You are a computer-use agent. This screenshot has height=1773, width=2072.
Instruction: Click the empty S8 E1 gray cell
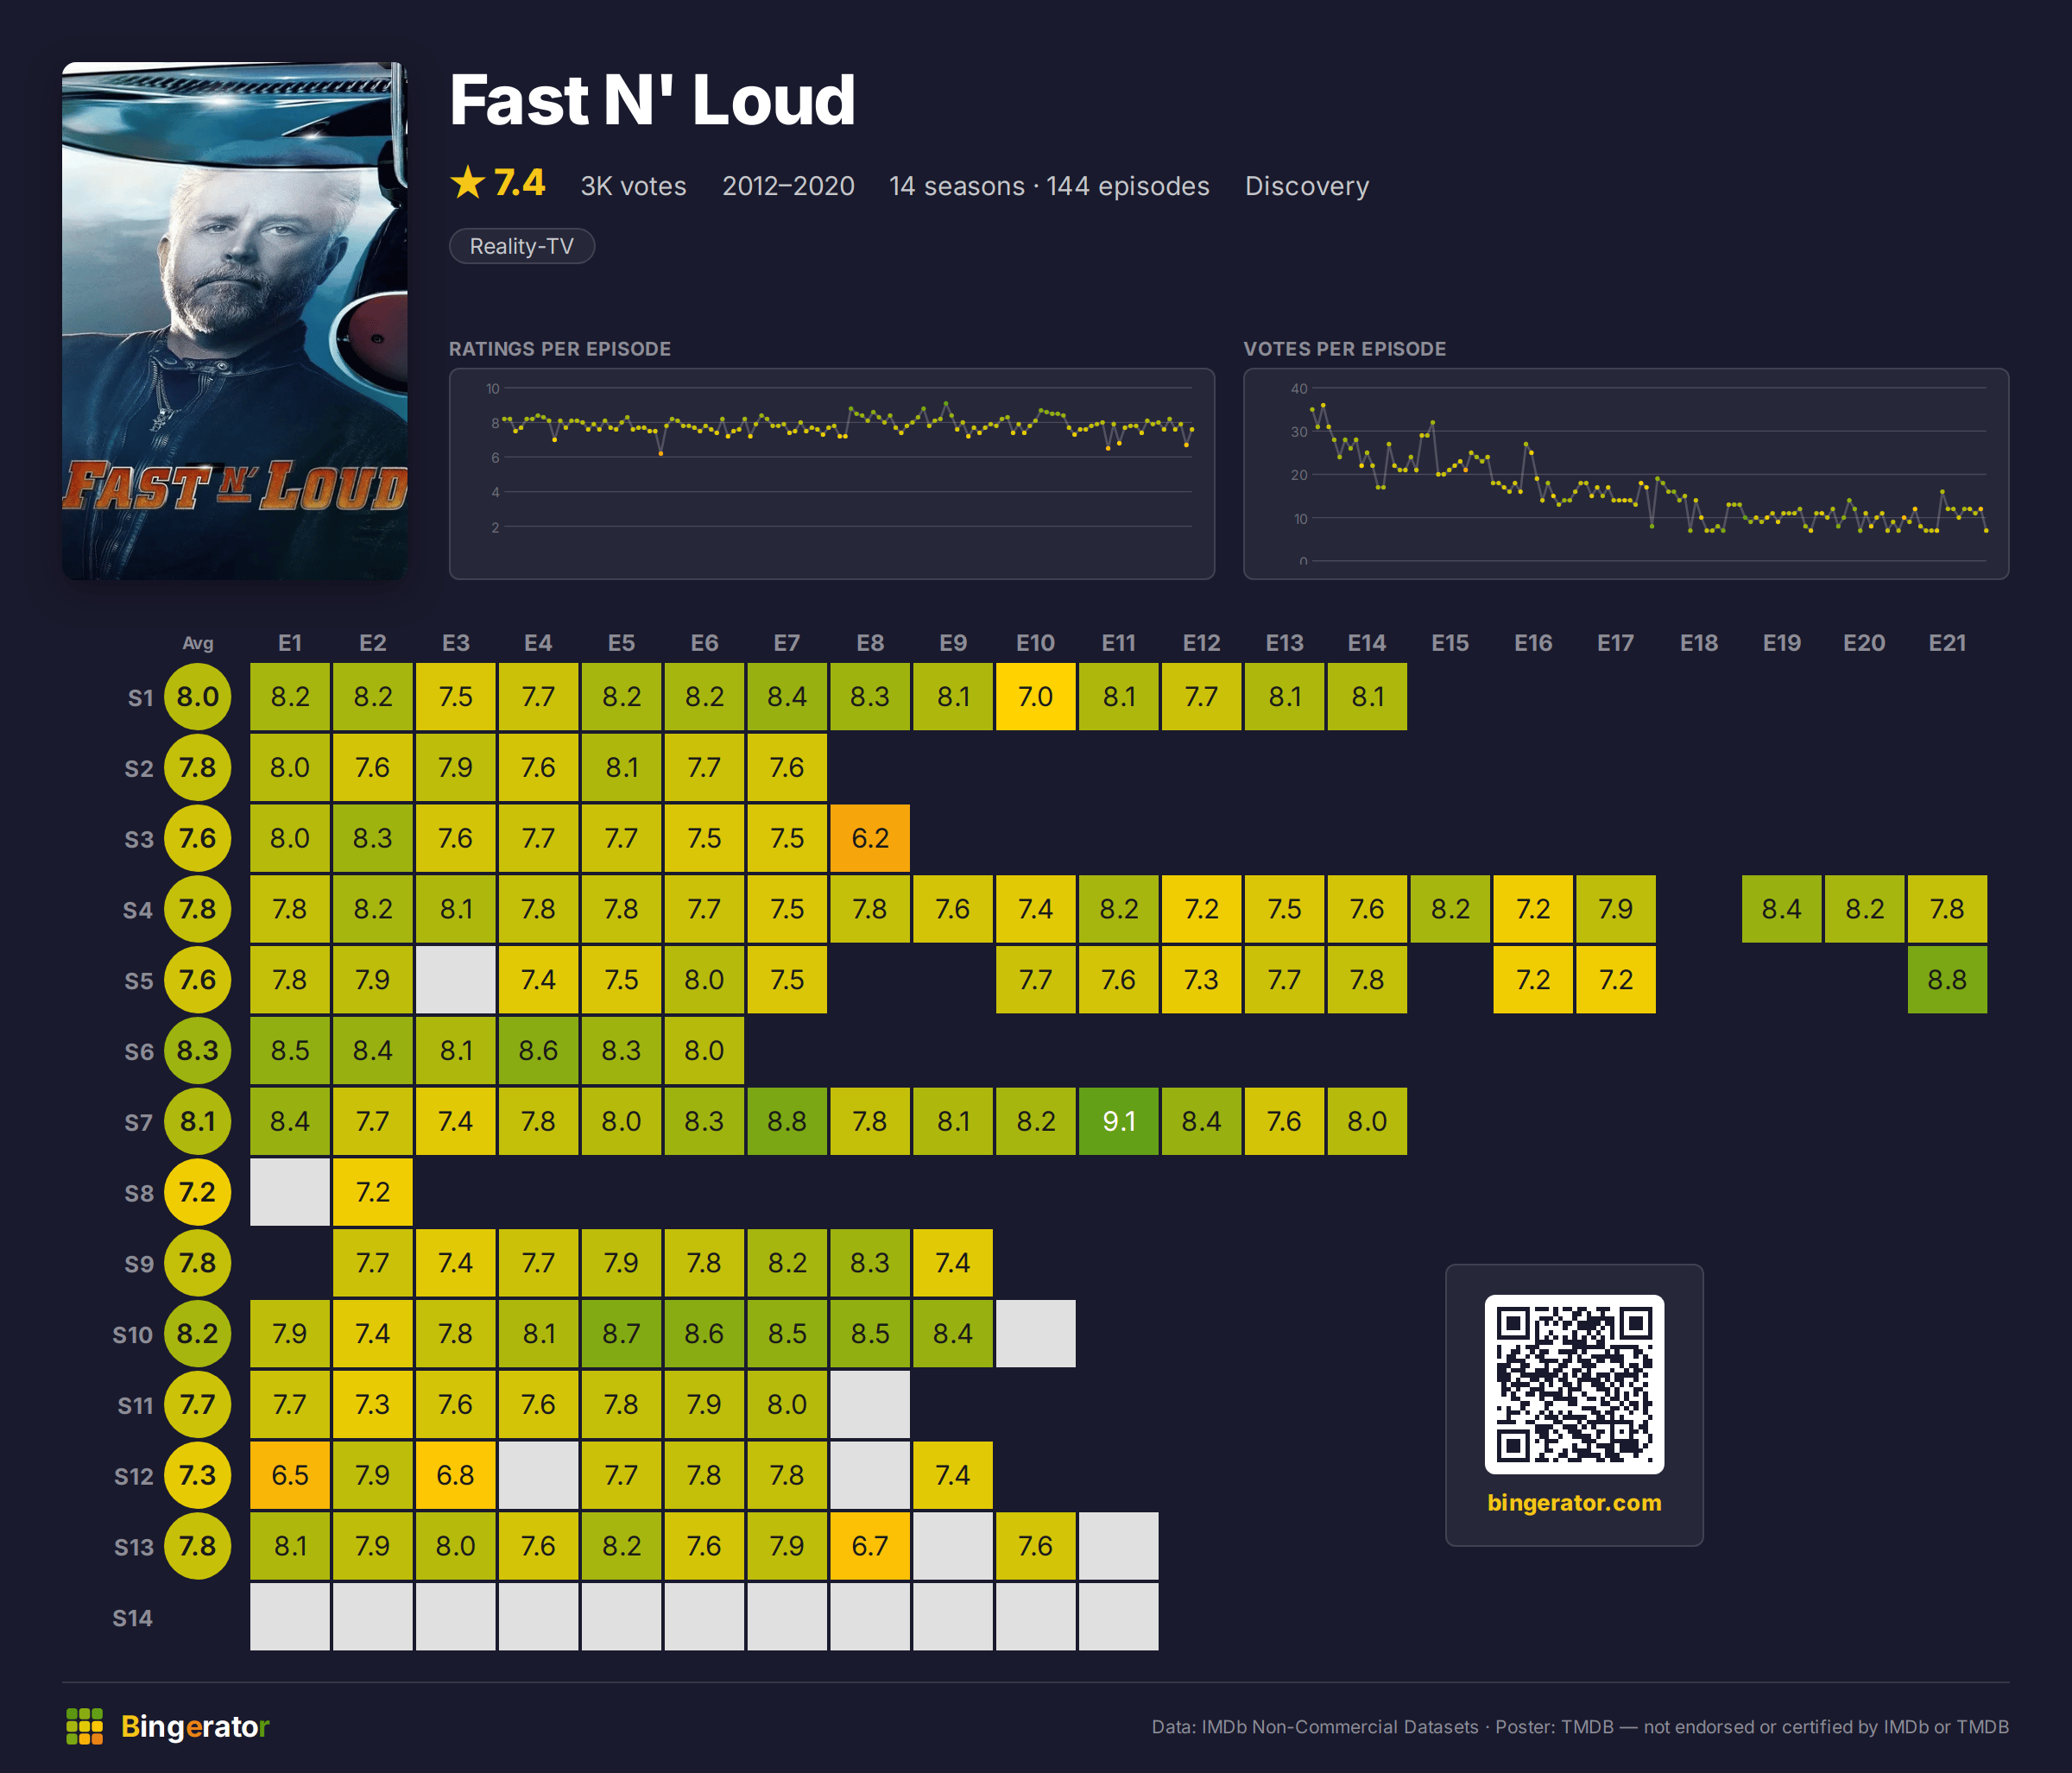[x=290, y=1192]
